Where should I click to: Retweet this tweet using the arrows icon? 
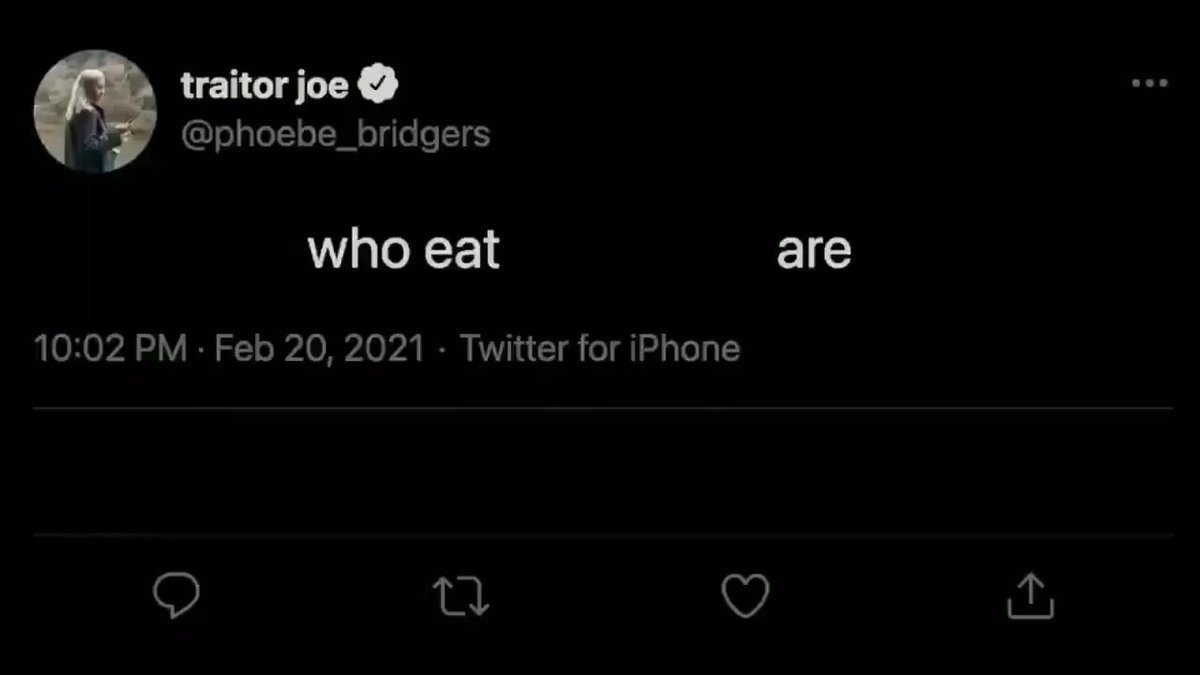(461, 597)
